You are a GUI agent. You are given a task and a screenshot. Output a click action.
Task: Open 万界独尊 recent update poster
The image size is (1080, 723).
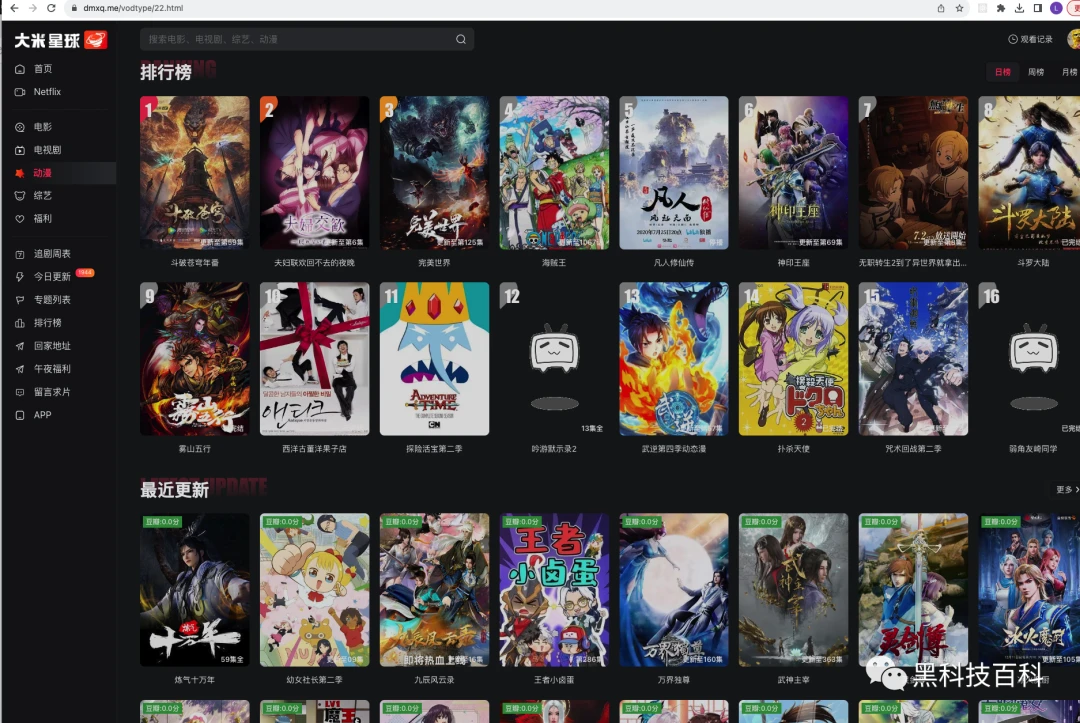[674, 590]
